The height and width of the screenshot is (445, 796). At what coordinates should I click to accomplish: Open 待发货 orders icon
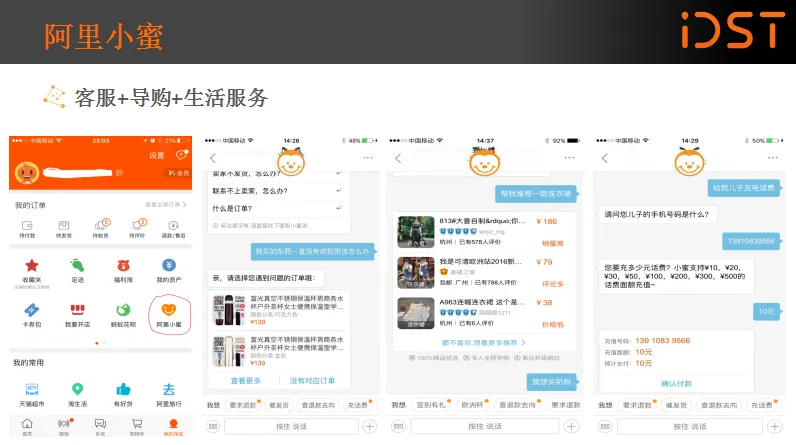point(63,225)
